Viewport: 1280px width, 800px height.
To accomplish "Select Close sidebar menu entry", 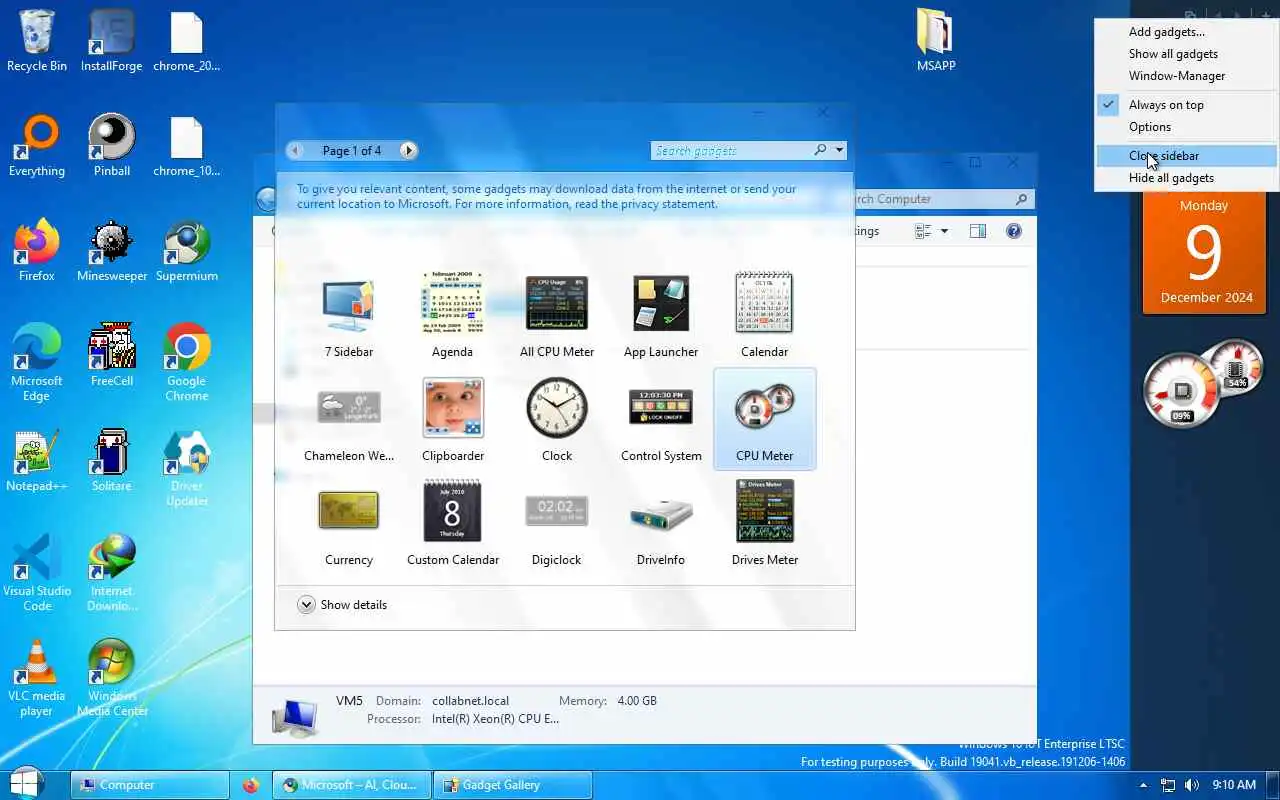I will tap(1187, 156).
